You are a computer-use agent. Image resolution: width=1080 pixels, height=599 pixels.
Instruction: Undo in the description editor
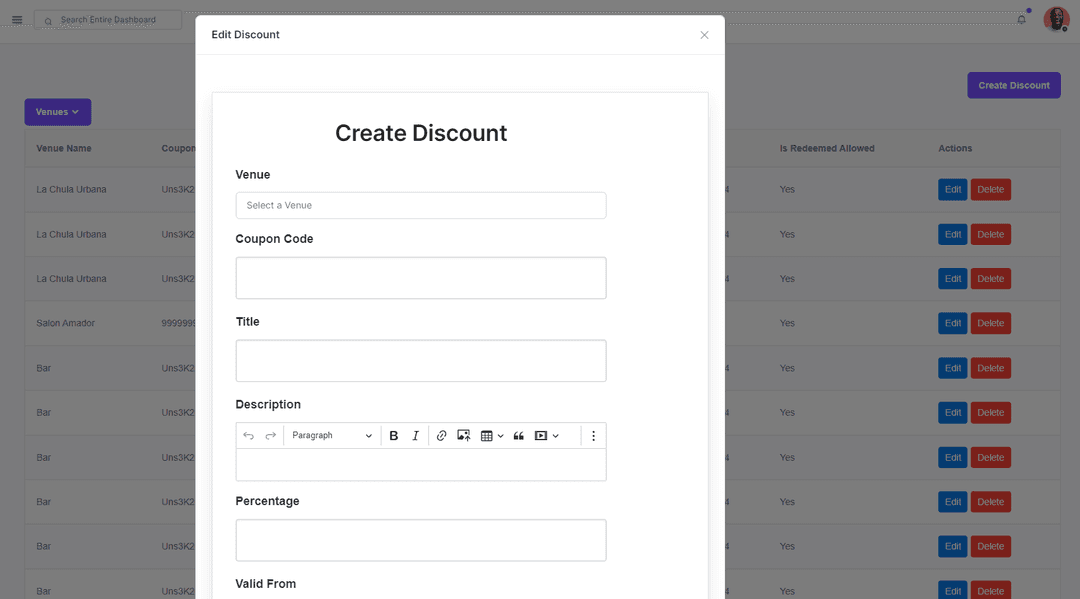[249, 436]
